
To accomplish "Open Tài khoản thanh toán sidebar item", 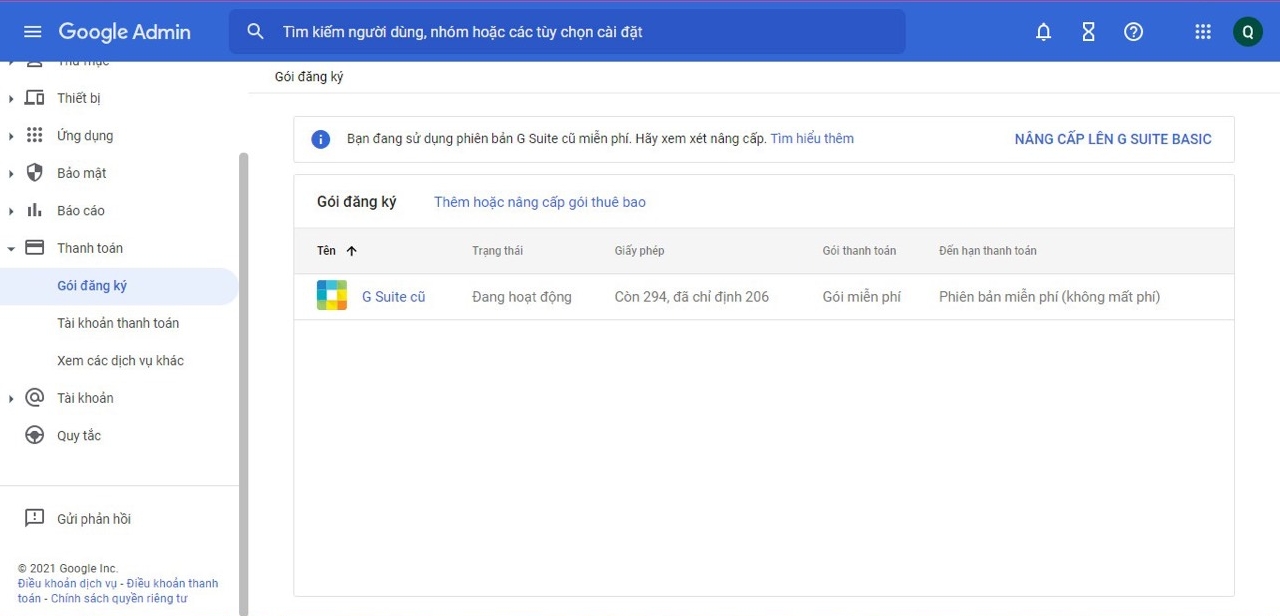I will [x=118, y=323].
